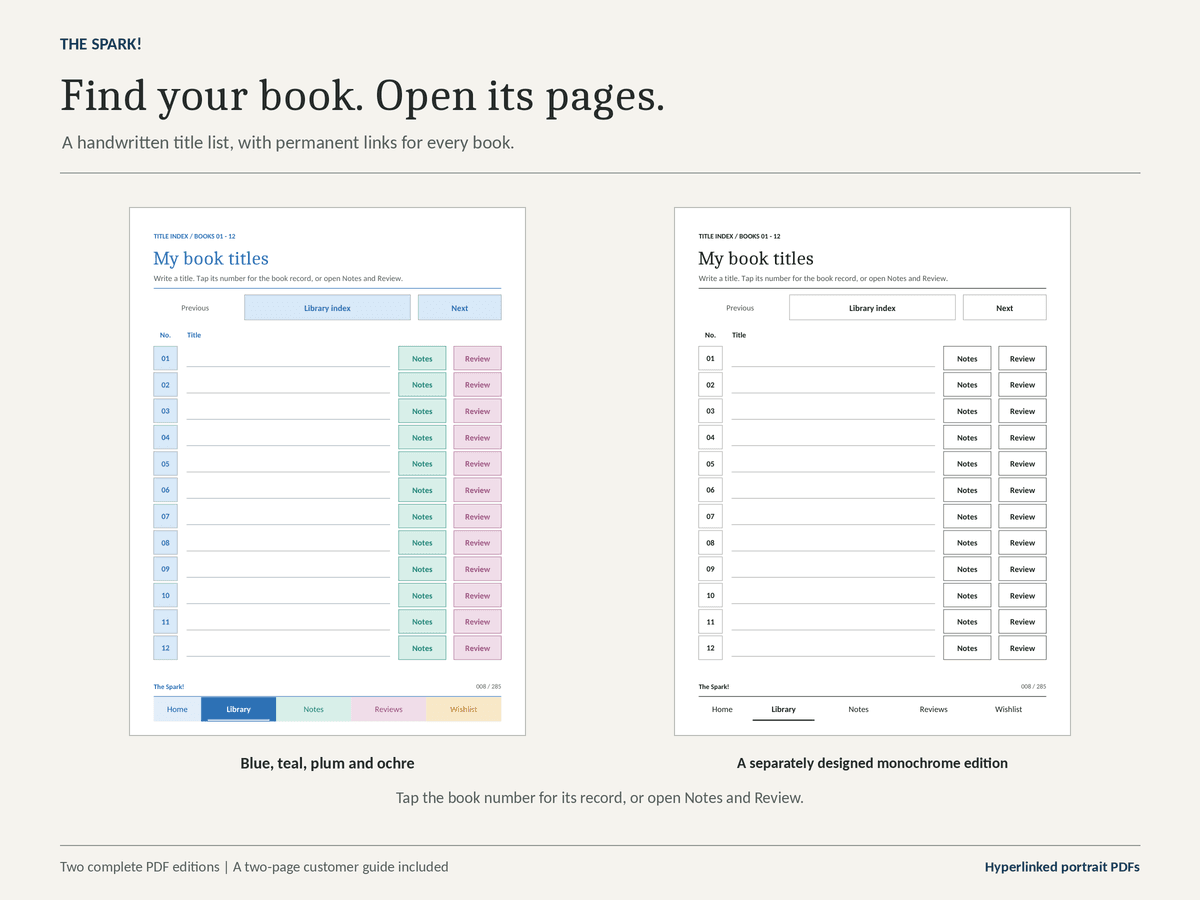
Task: Open Notes for book 06, monochrome edition
Action: click(967, 490)
